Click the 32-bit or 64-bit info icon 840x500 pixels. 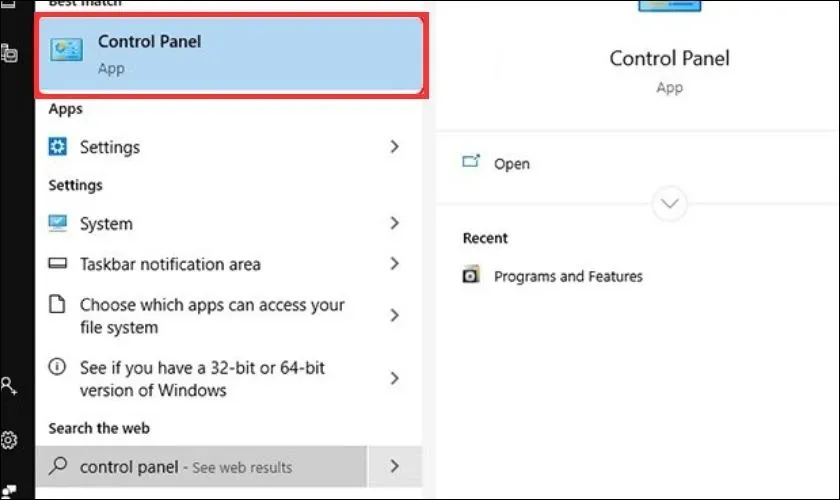(x=59, y=368)
